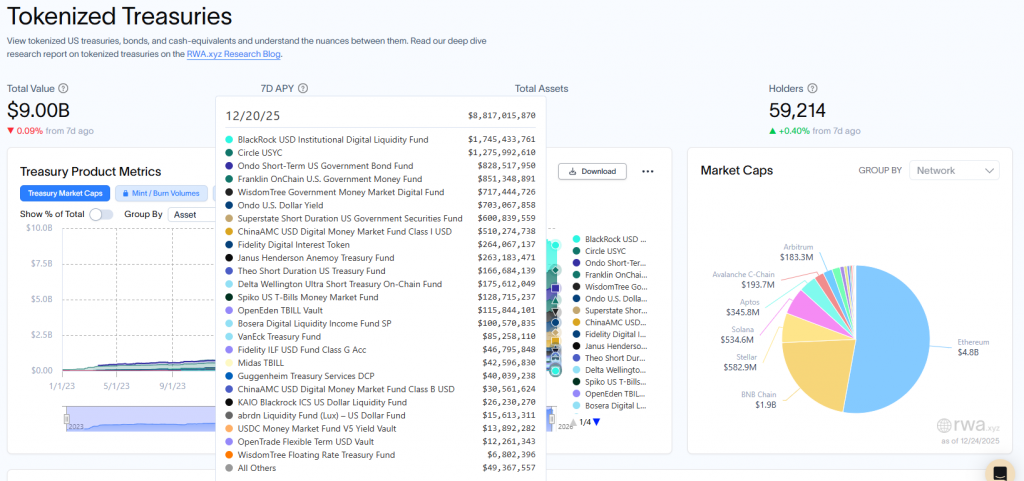This screenshot has height=481, width=1024.
Task: Click the Delta Wellingto... legend entry
Action: click(609, 369)
